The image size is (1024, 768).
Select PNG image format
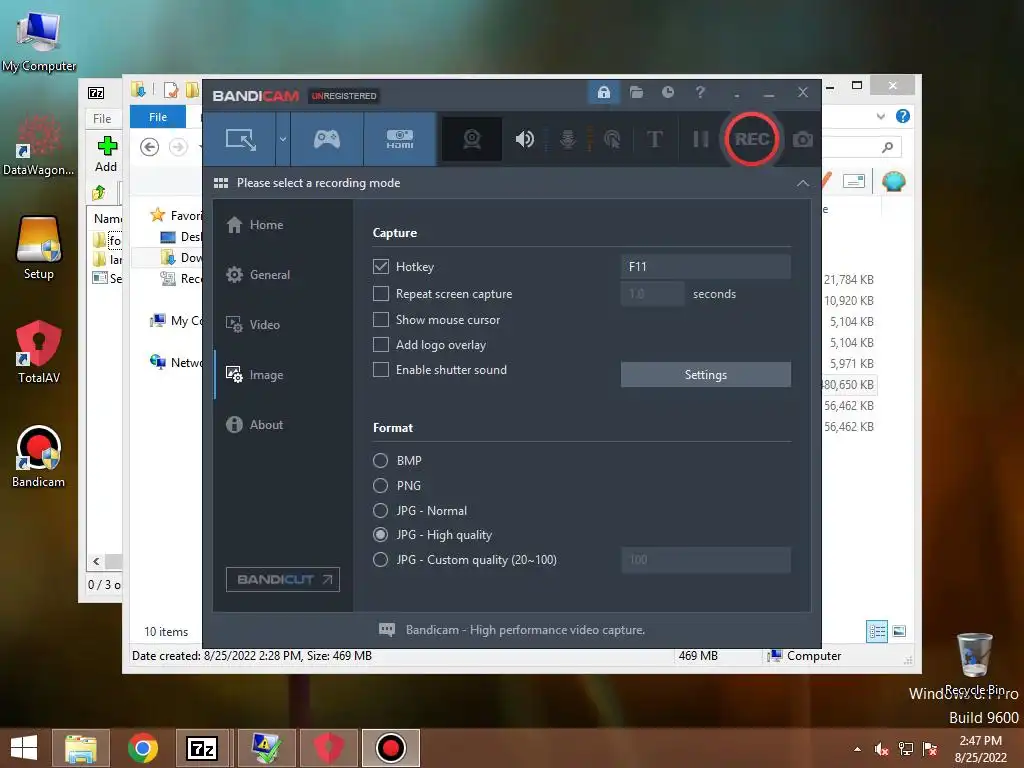(380, 486)
